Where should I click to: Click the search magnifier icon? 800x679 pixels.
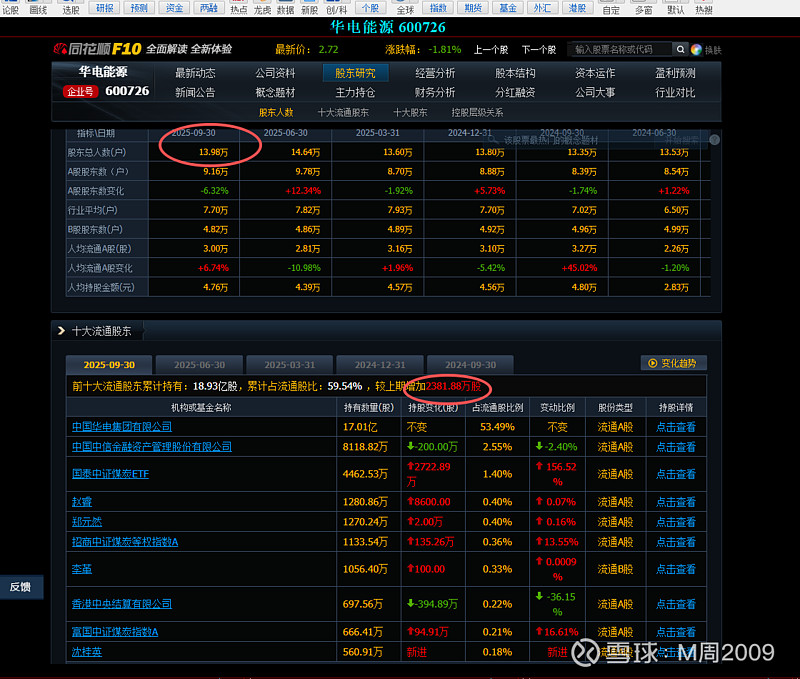click(x=680, y=49)
